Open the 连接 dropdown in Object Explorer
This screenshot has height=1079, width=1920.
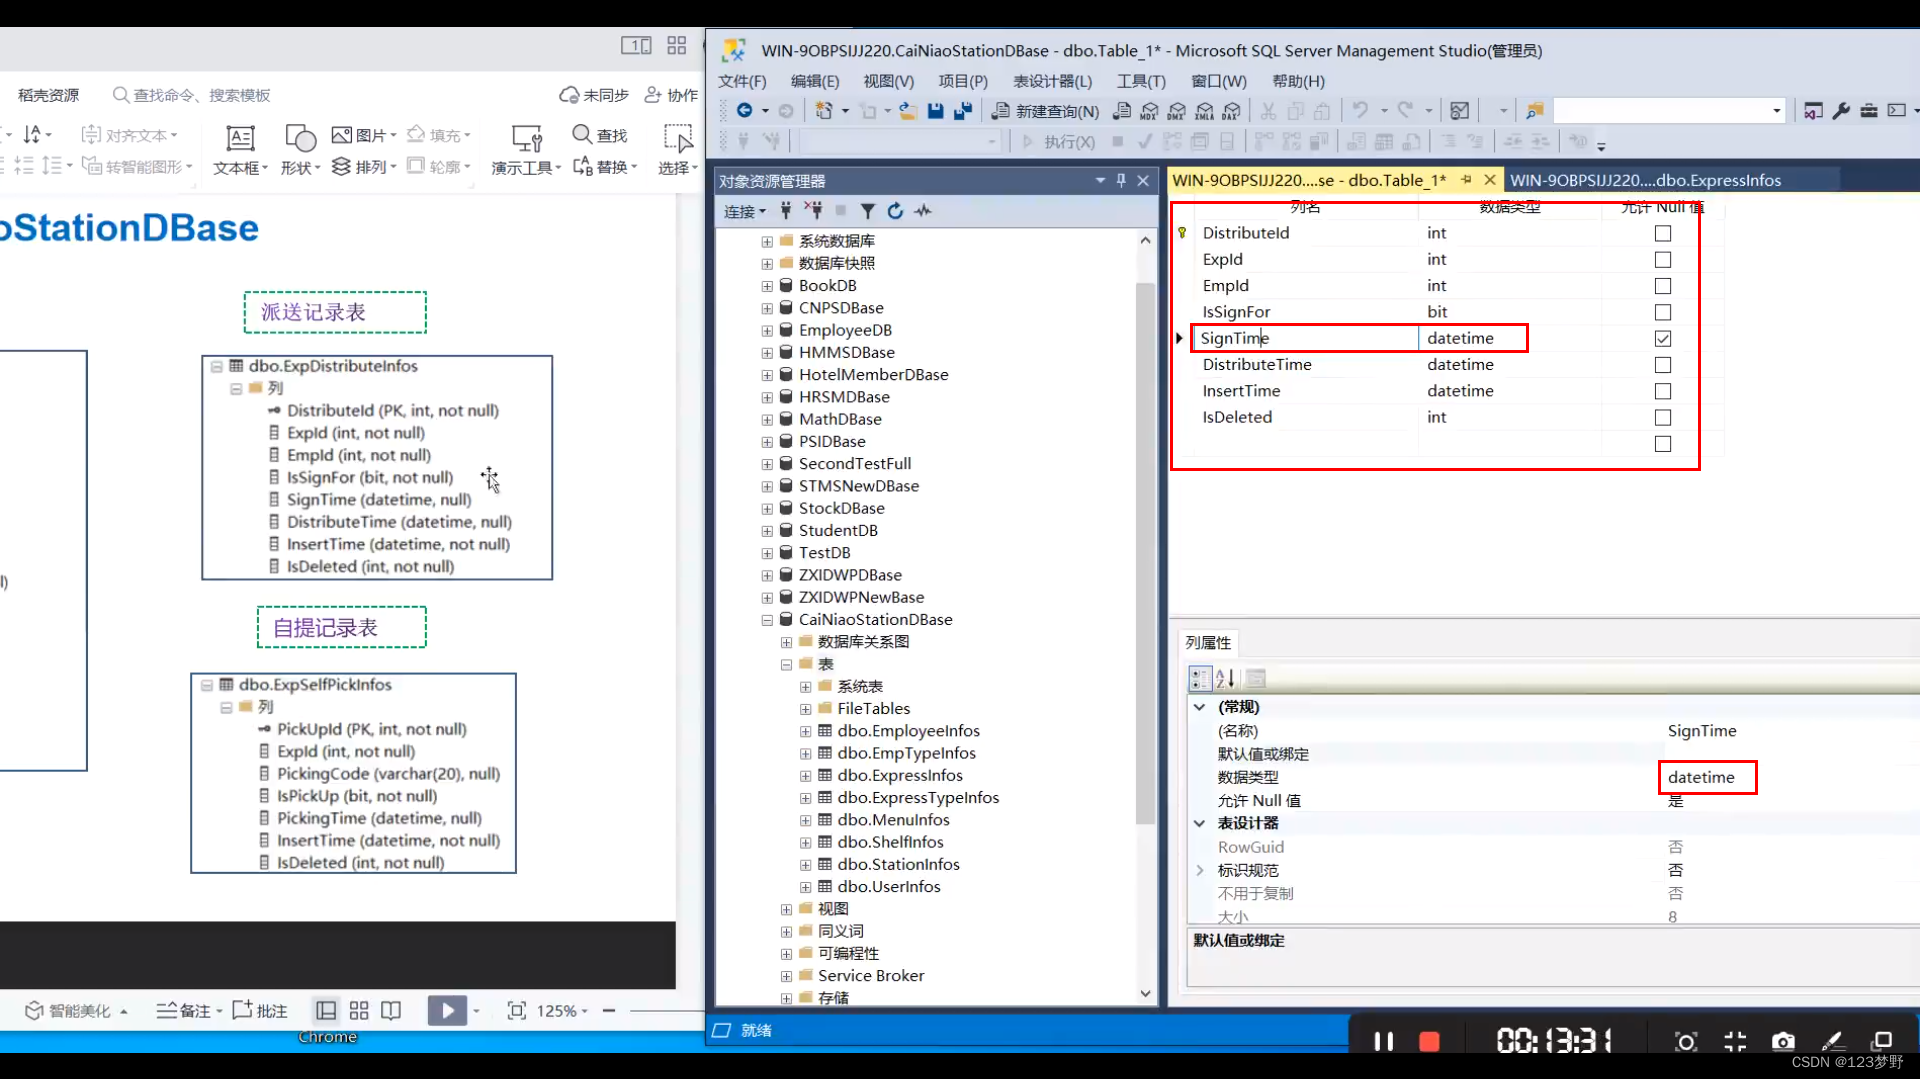tap(744, 211)
